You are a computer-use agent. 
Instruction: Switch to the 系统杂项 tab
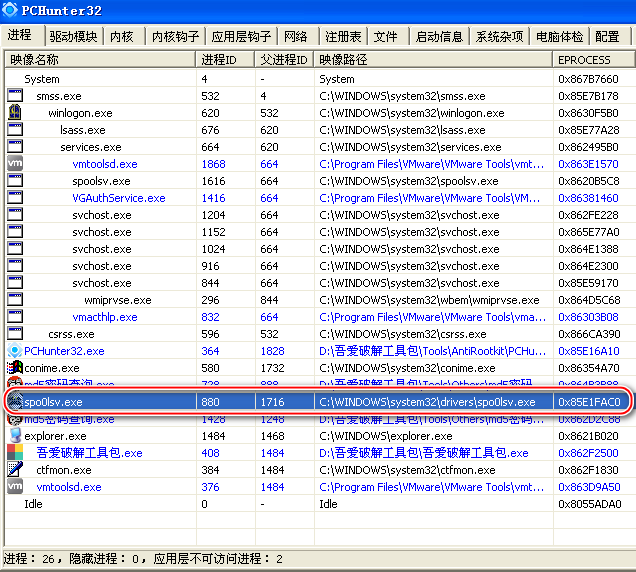pos(499,37)
